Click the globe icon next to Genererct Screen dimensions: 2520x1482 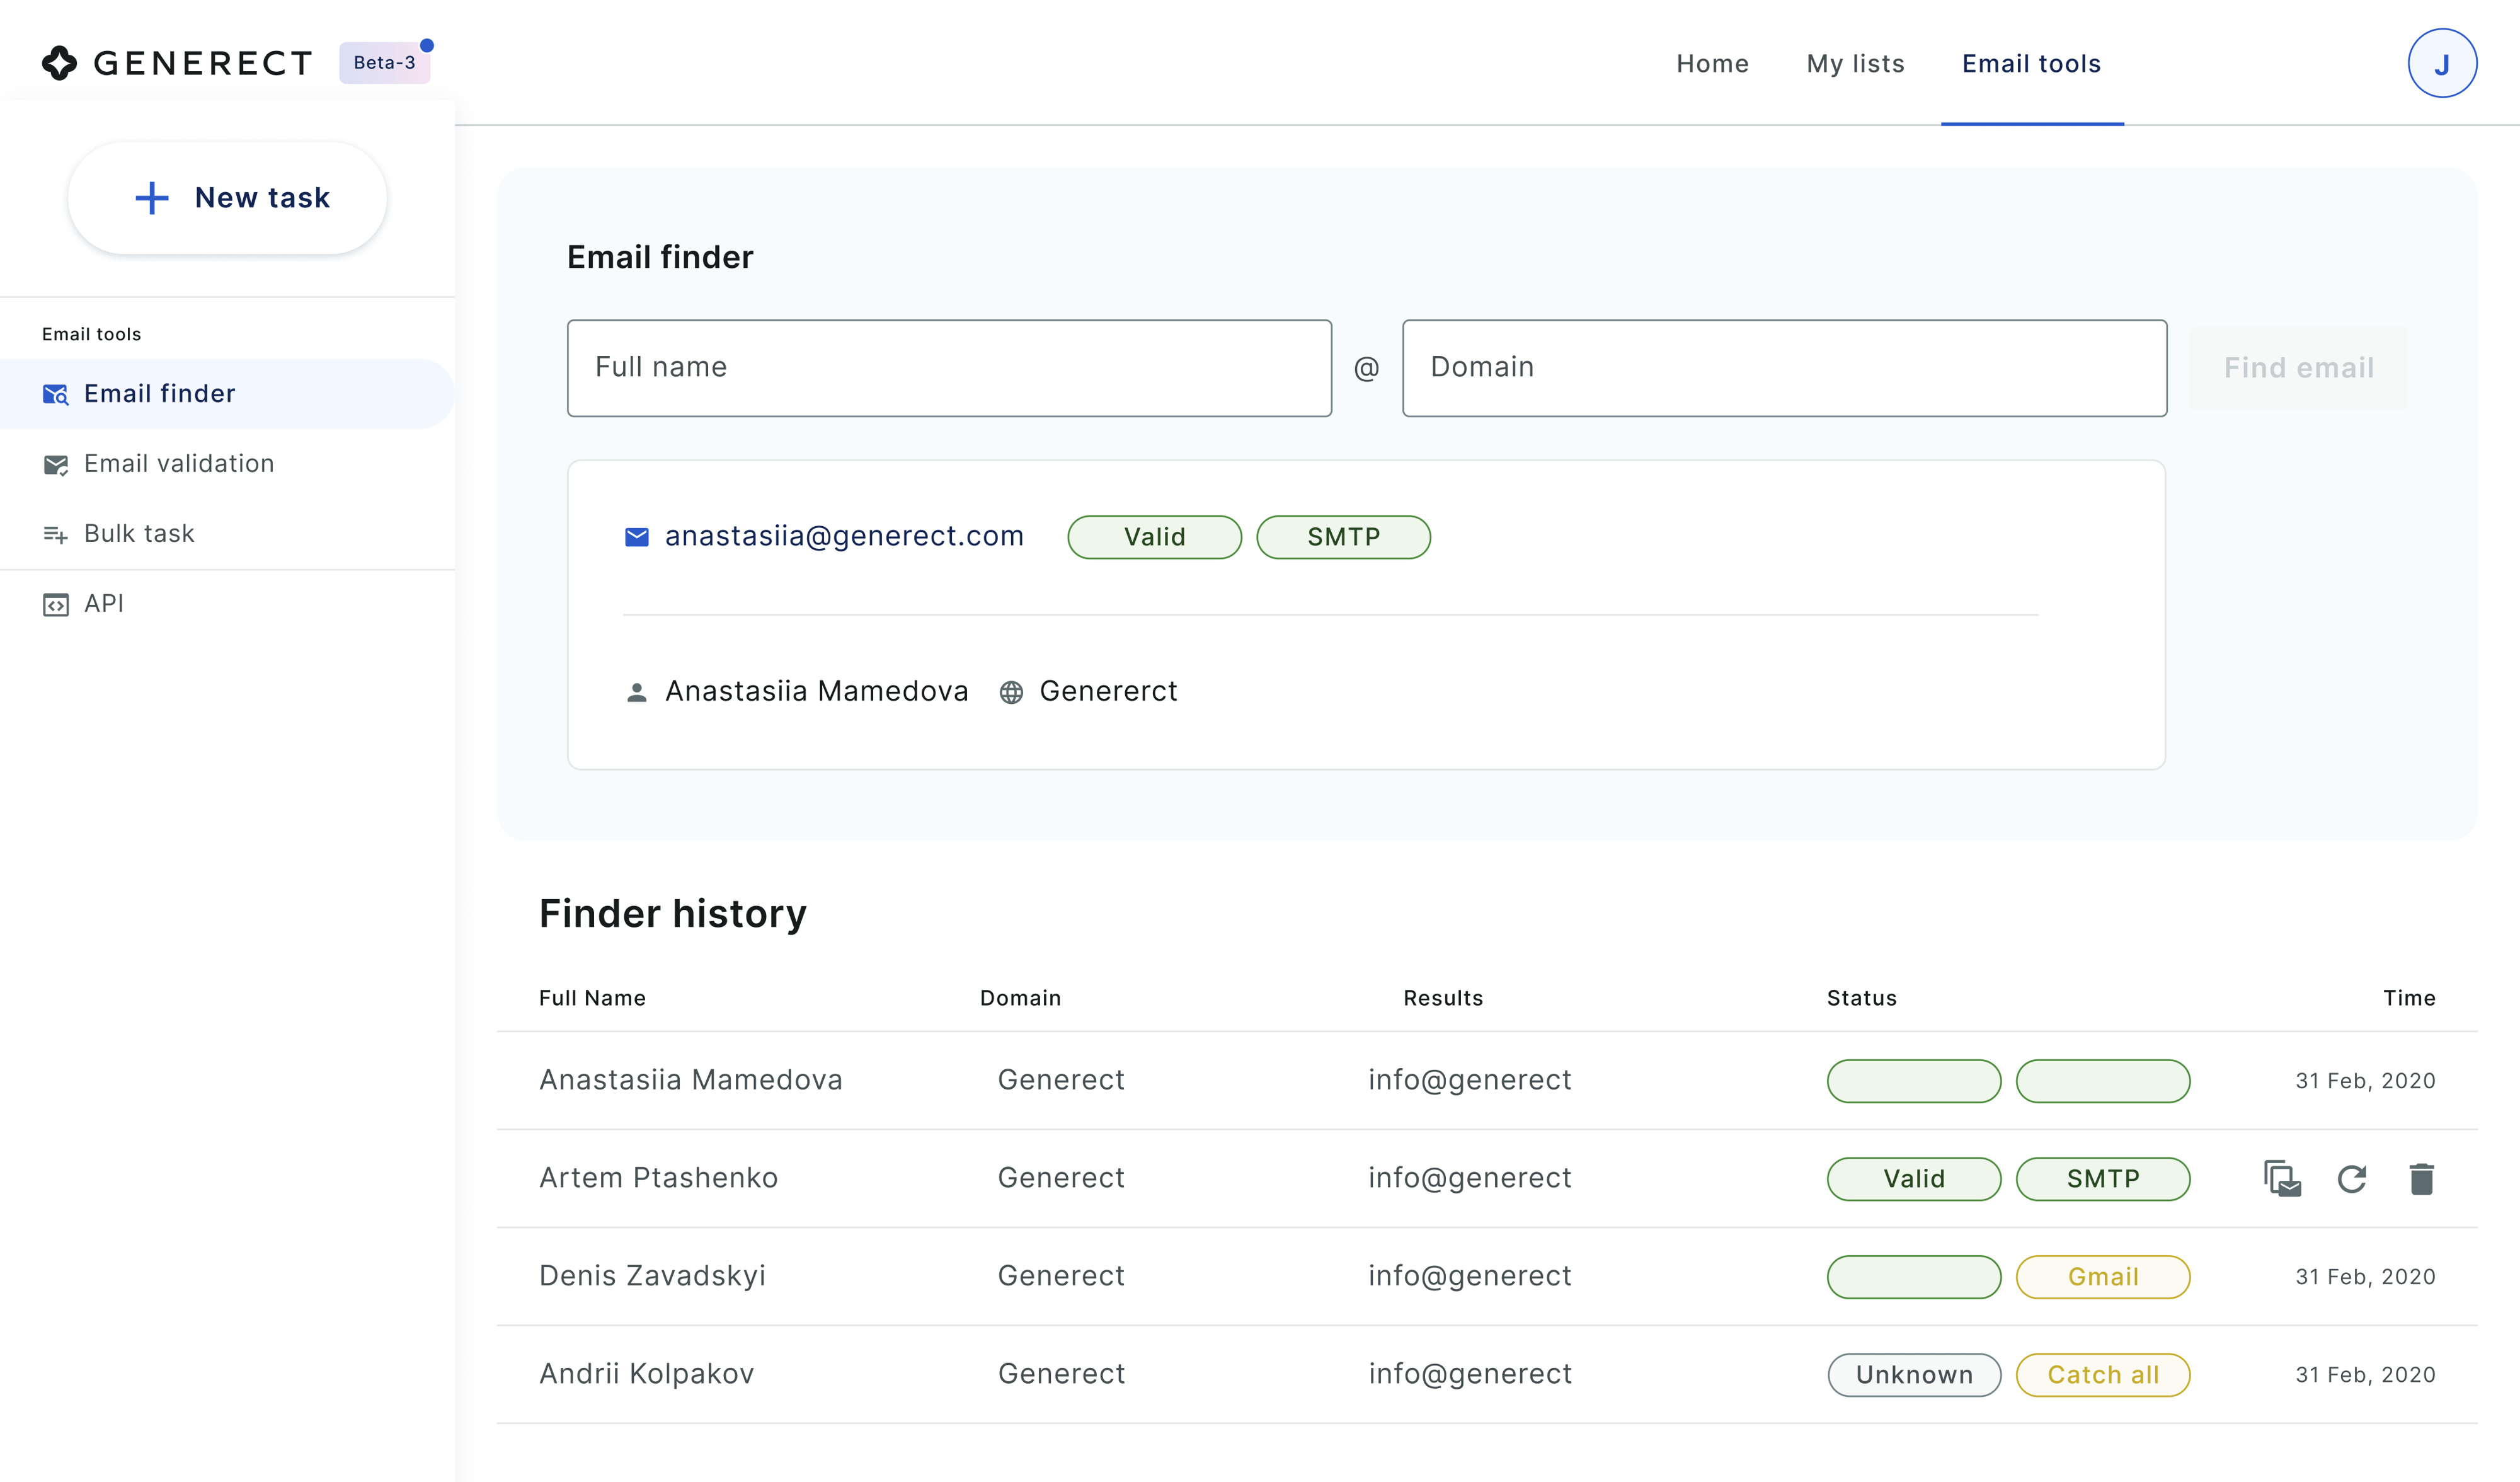tap(1011, 692)
